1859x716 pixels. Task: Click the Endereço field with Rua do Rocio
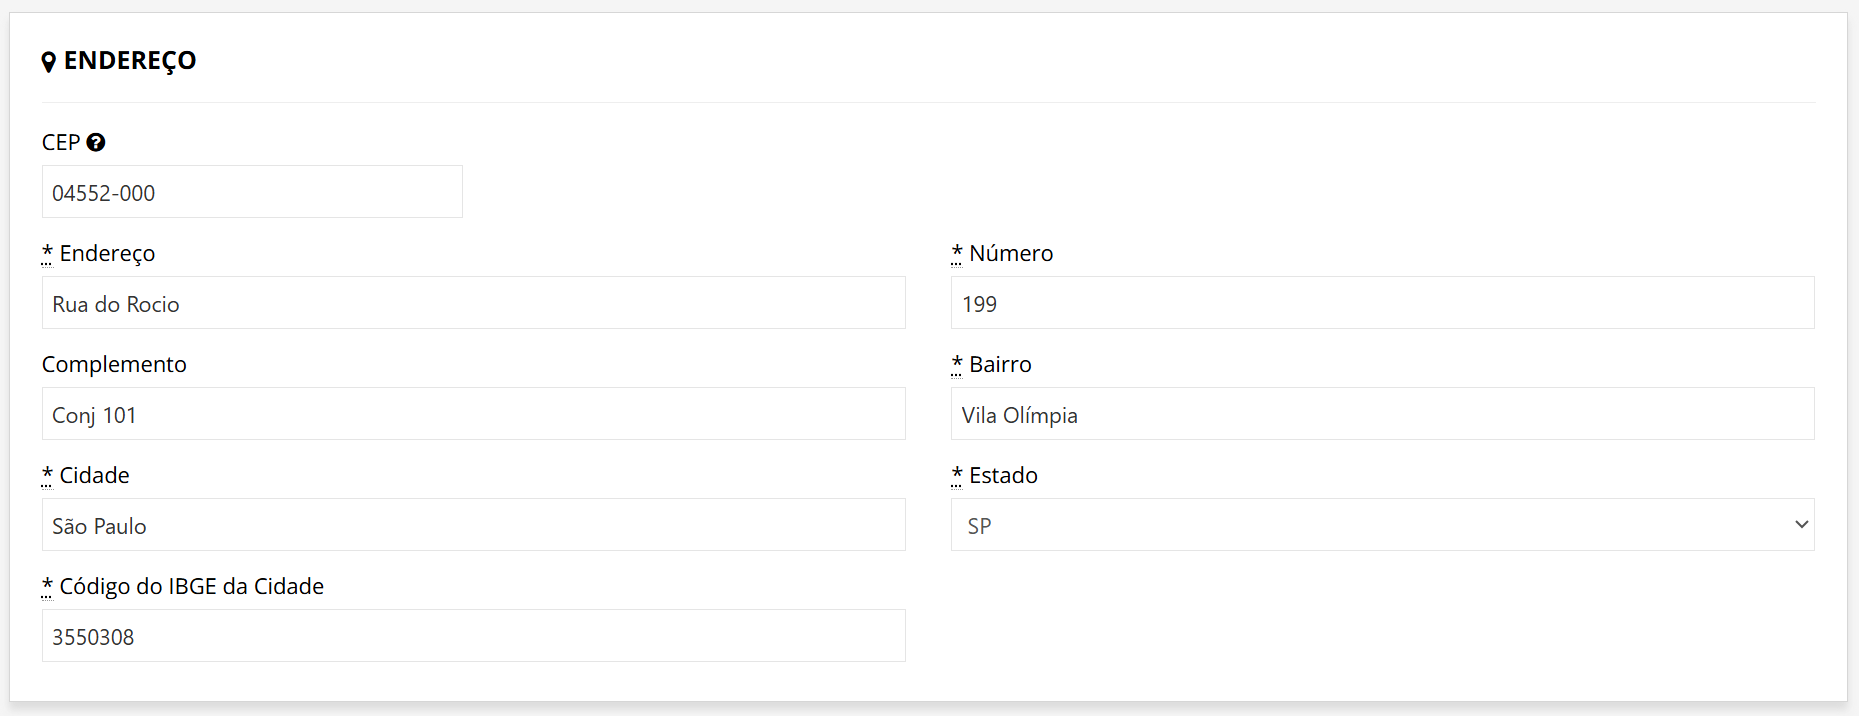coord(473,303)
